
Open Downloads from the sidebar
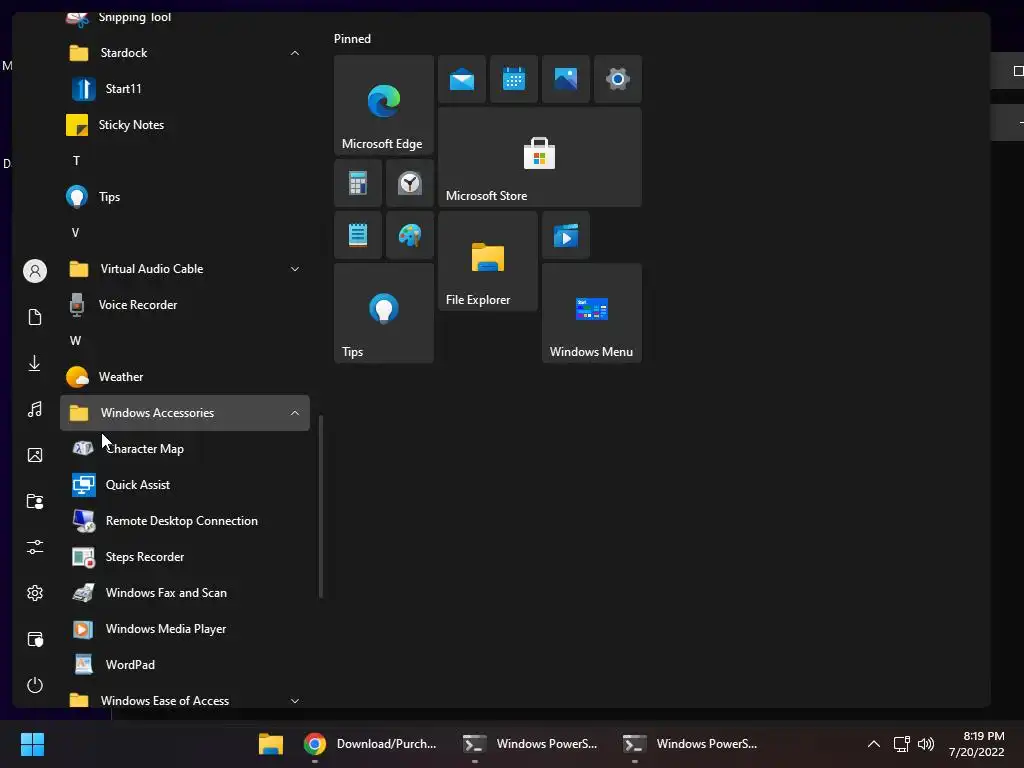coord(35,363)
